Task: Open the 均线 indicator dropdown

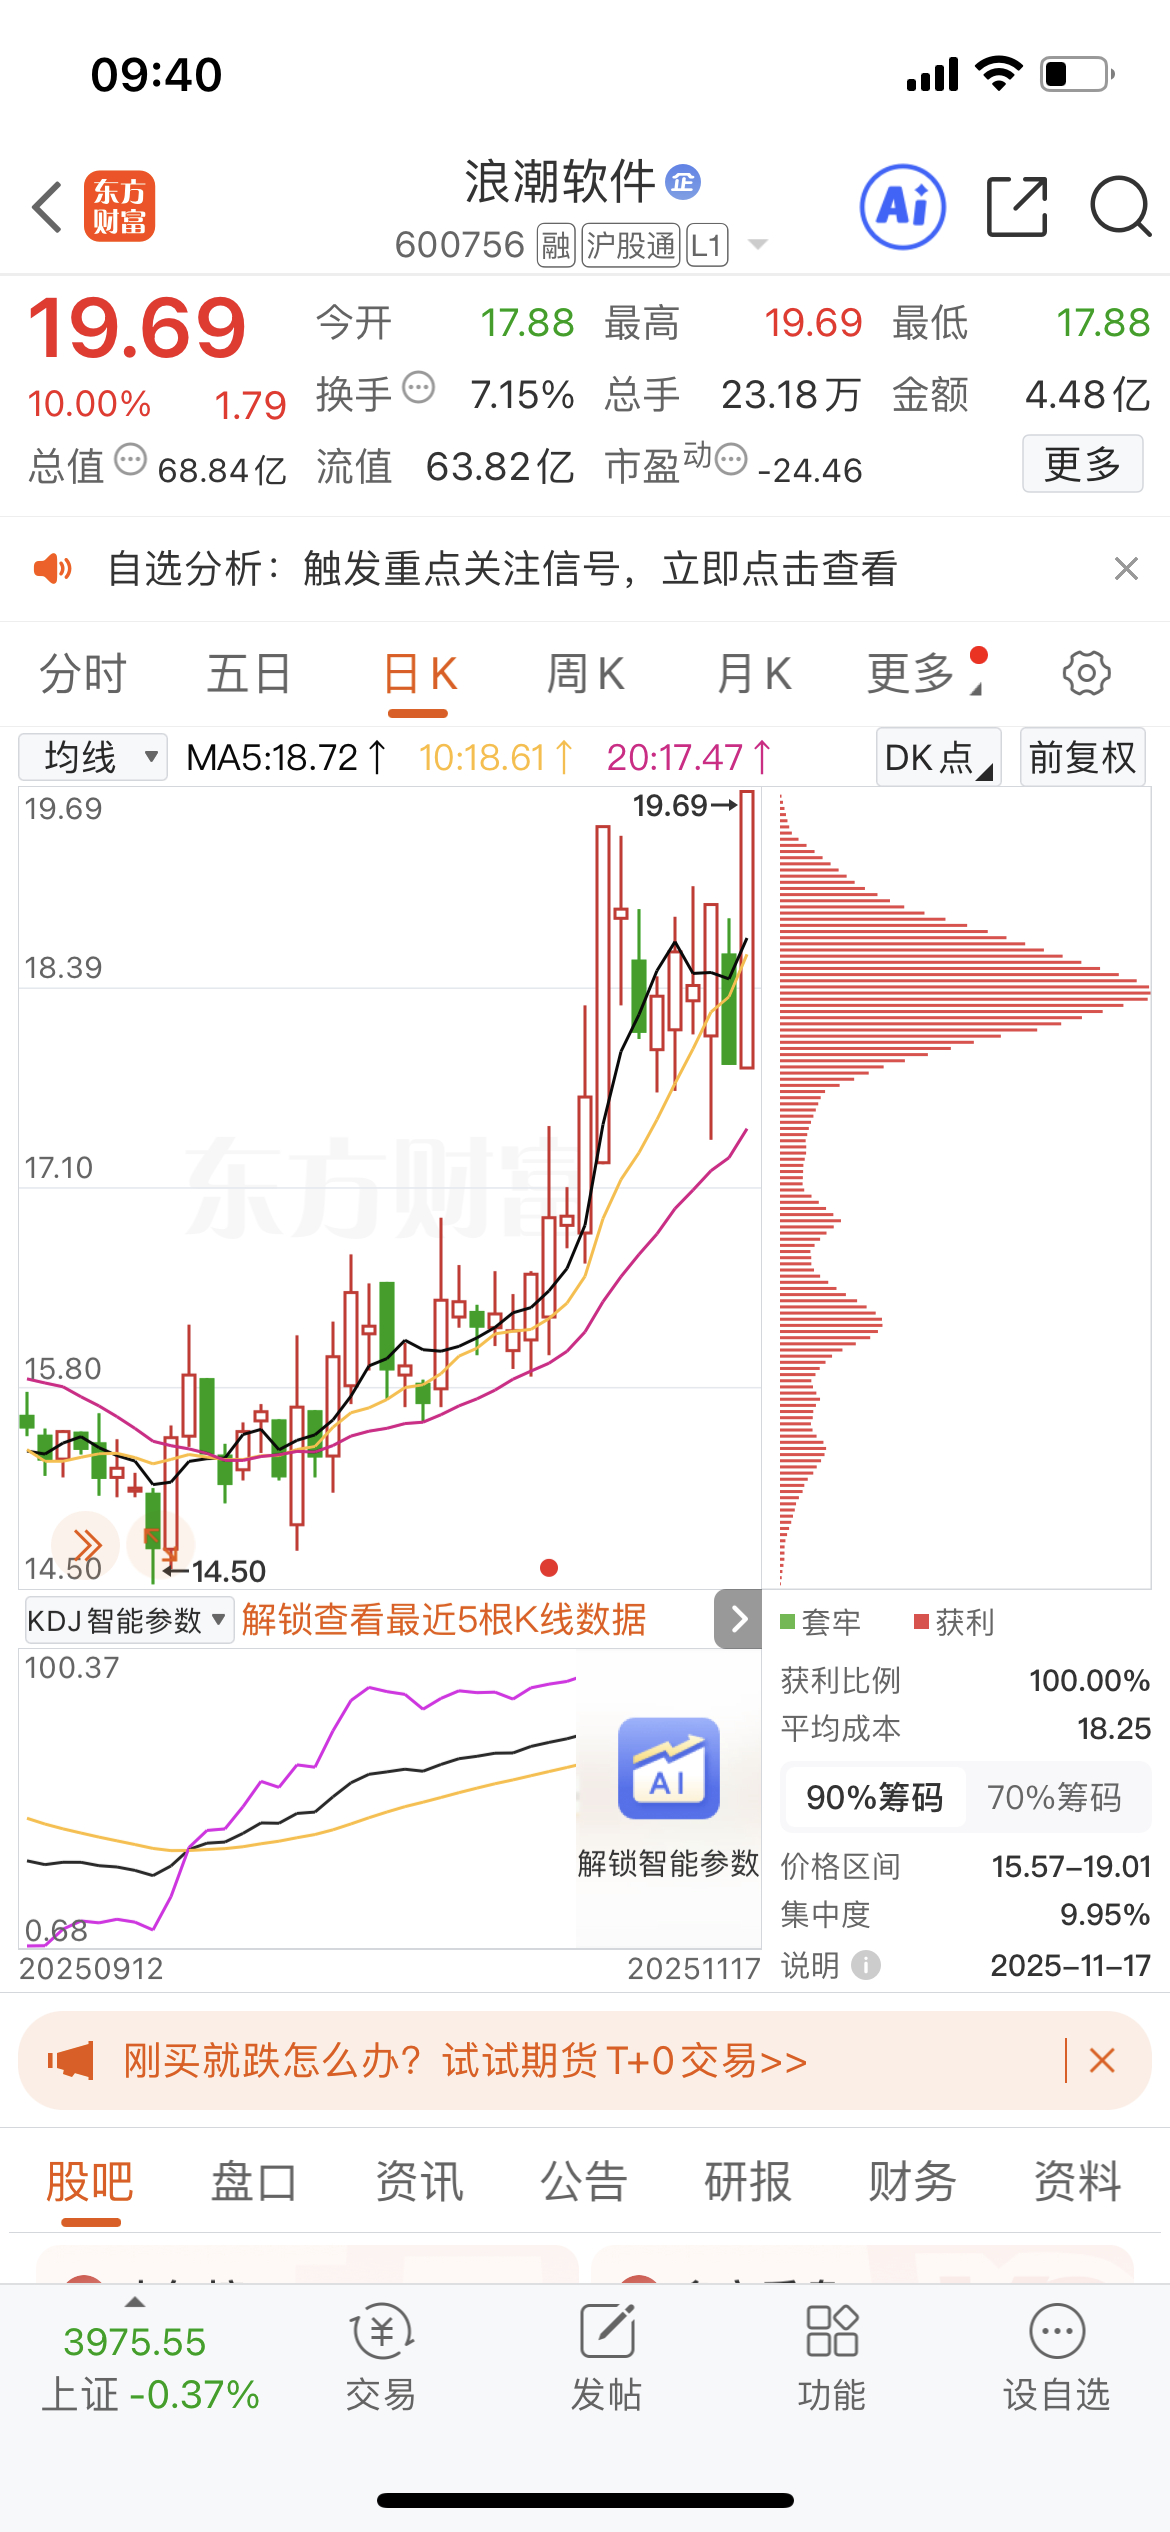Action: (93, 757)
